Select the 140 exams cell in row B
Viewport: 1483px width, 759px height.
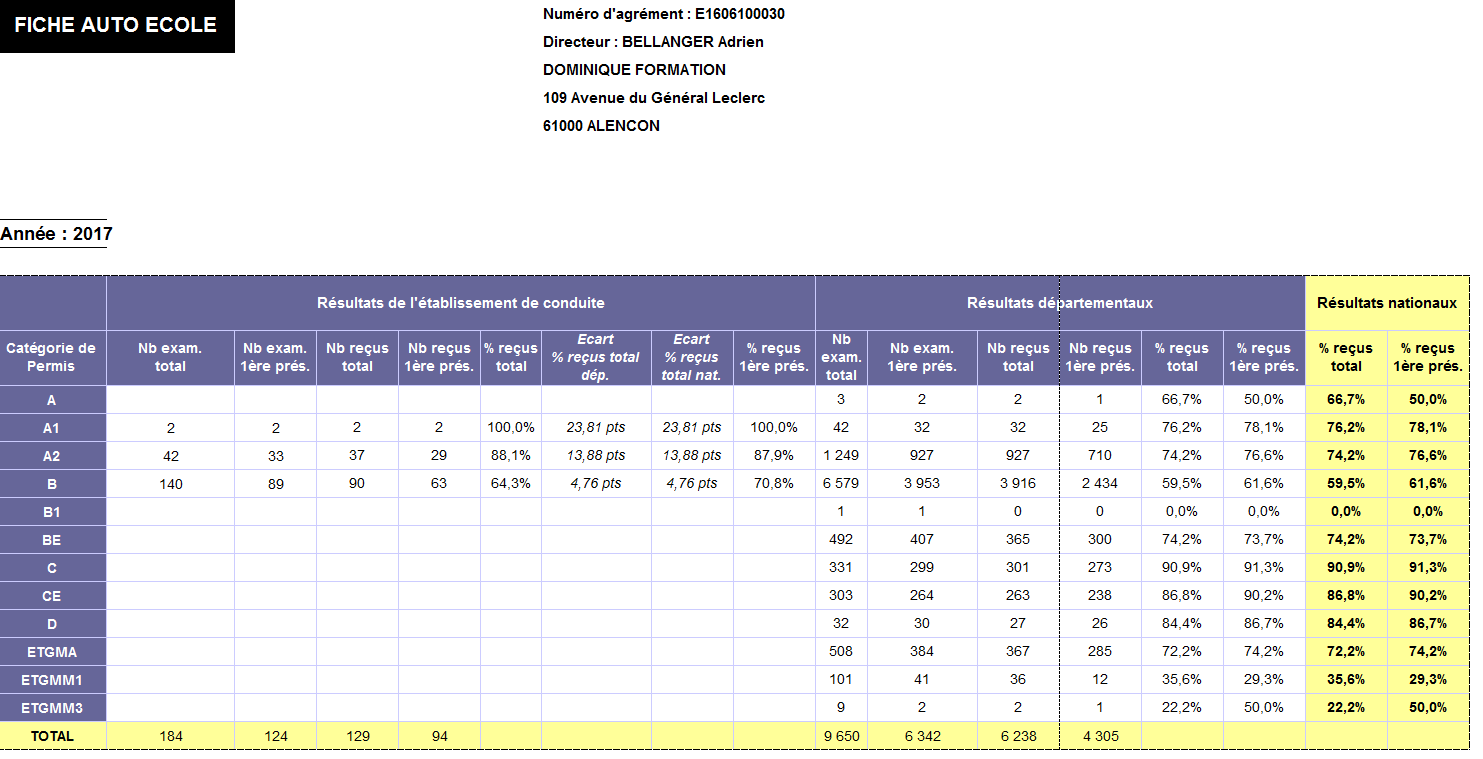(170, 484)
